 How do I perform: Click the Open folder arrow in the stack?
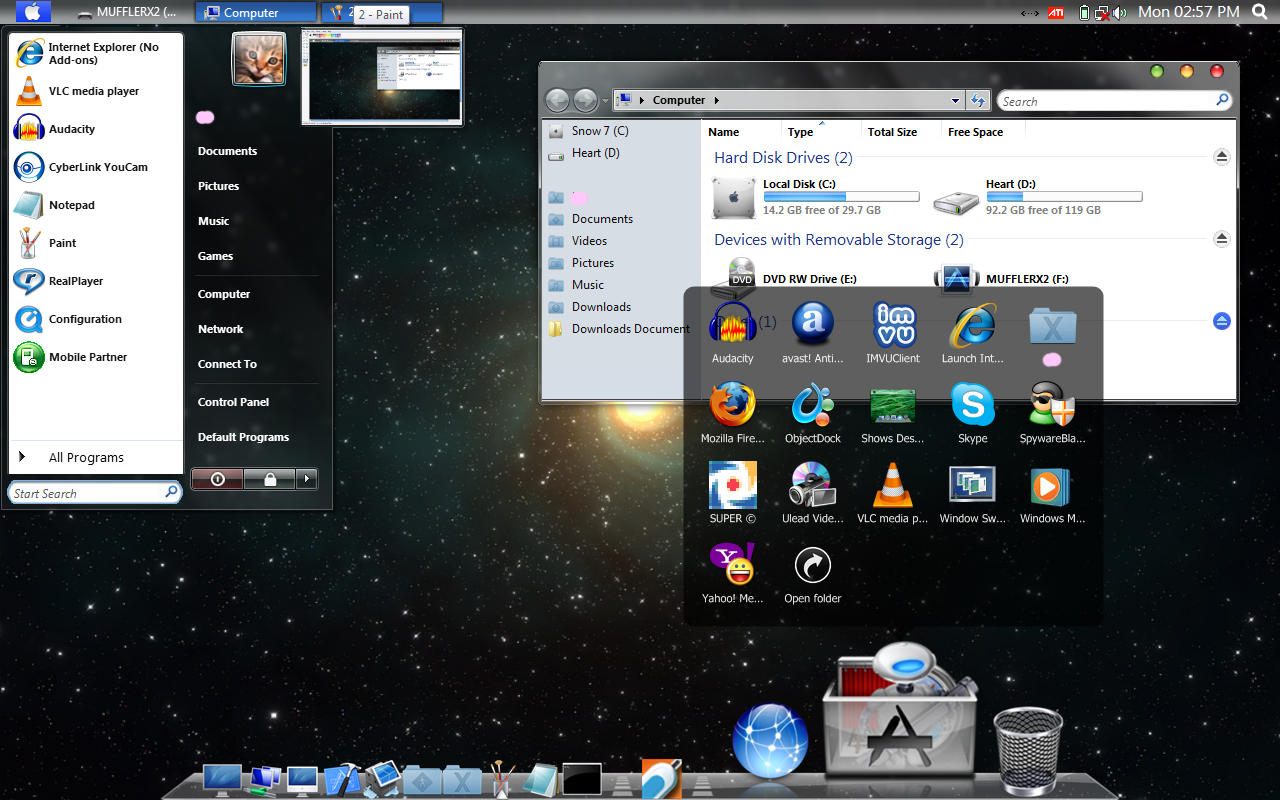(x=813, y=565)
